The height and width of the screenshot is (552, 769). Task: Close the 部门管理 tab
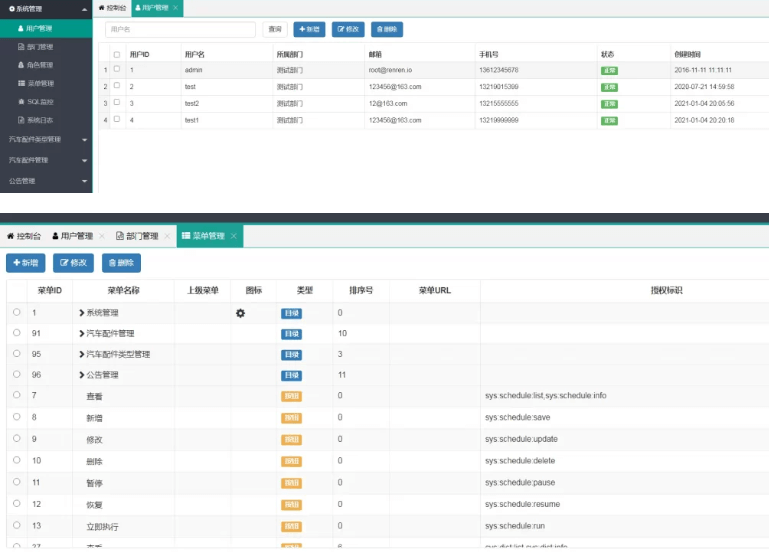(x=167, y=236)
